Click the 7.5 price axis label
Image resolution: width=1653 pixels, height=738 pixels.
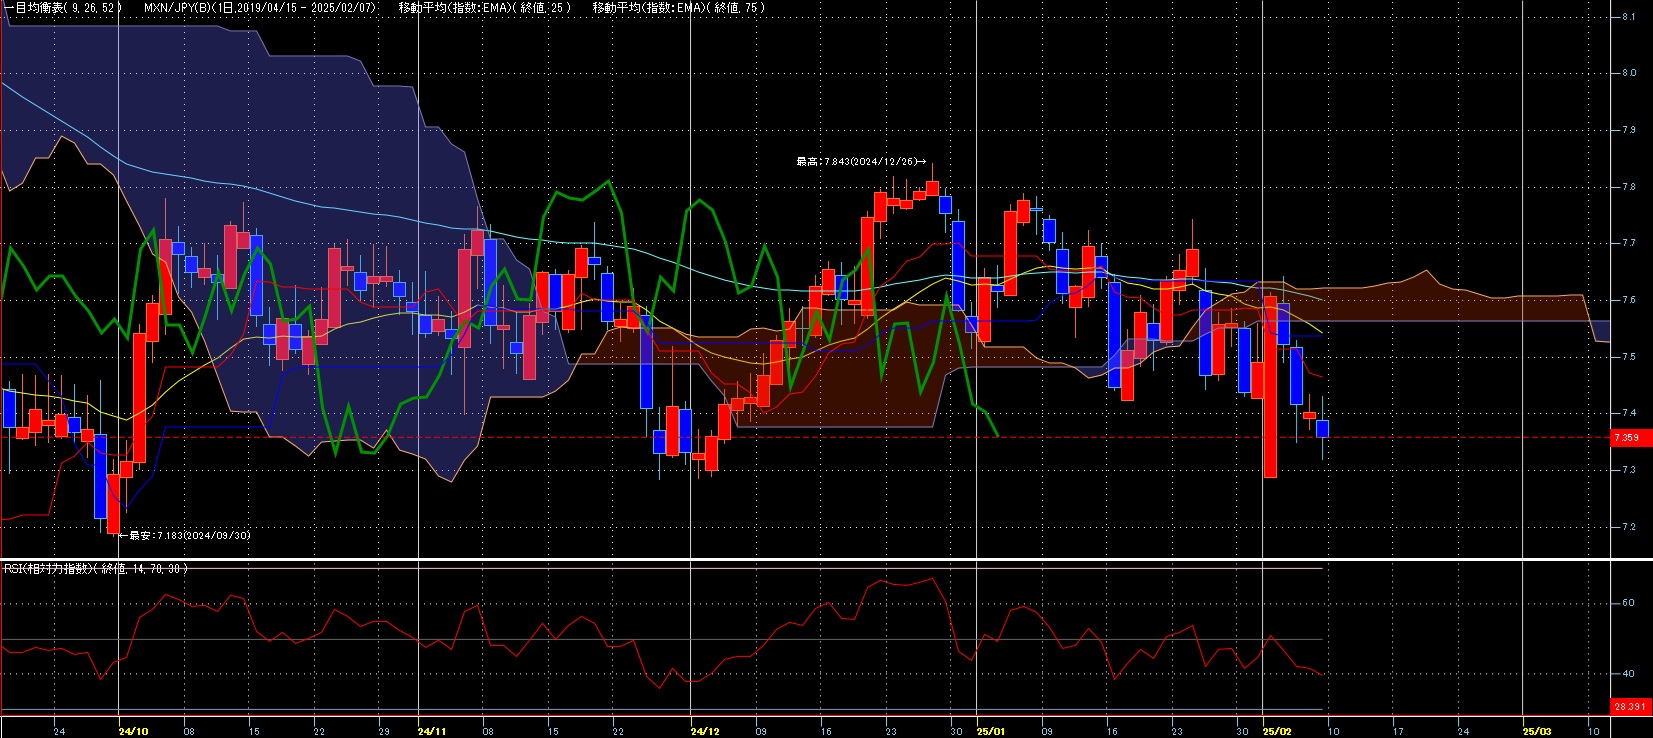click(x=1629, y=357)
